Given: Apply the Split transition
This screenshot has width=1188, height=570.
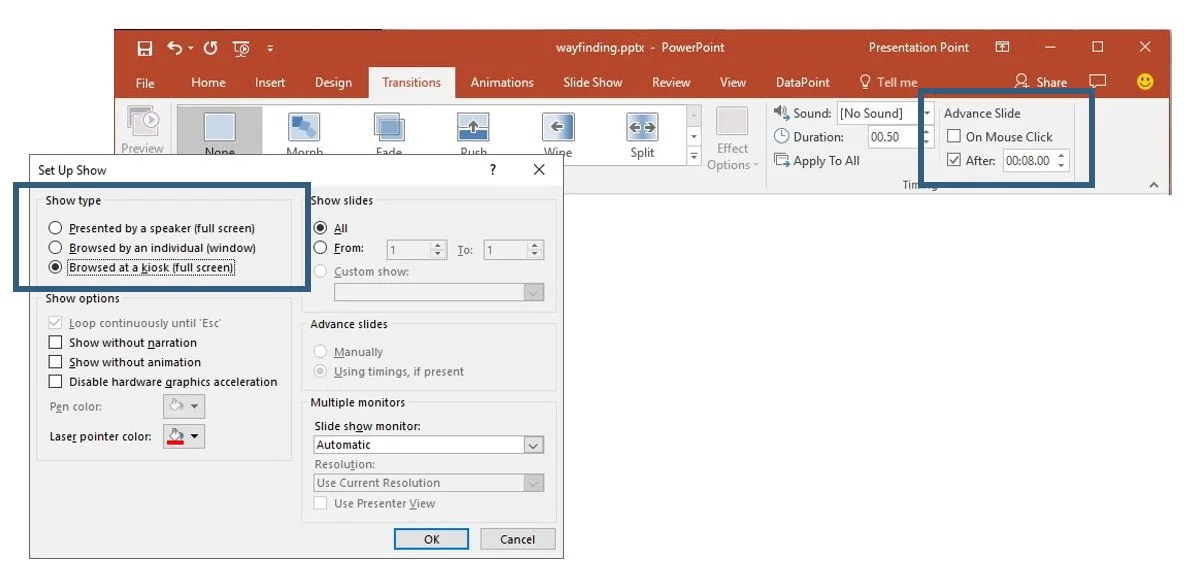Looking at the screenshot, I should pyautogui.click(x=642, y=128).
